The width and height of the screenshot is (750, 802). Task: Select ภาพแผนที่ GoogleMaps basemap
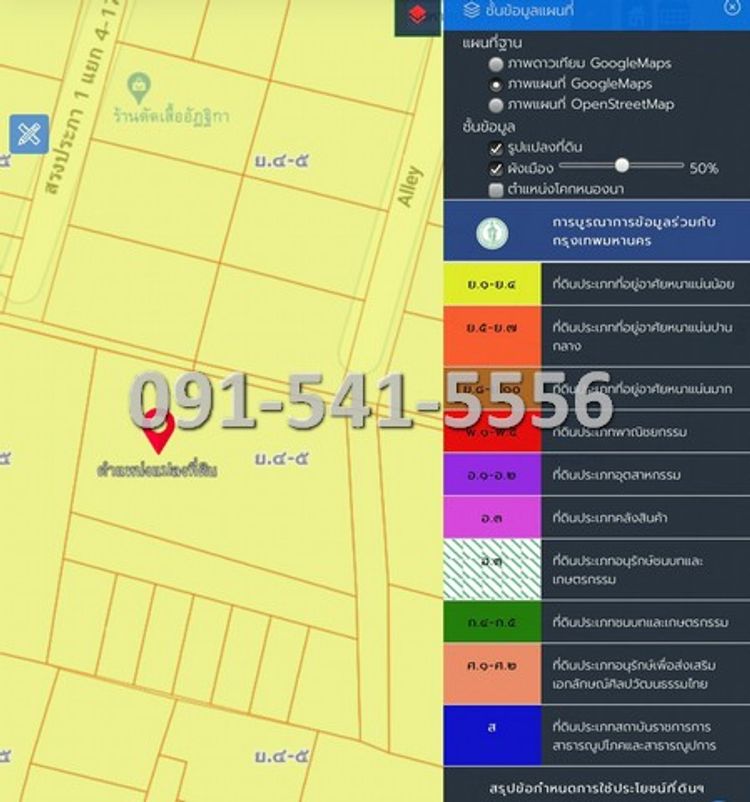point(496,84)
